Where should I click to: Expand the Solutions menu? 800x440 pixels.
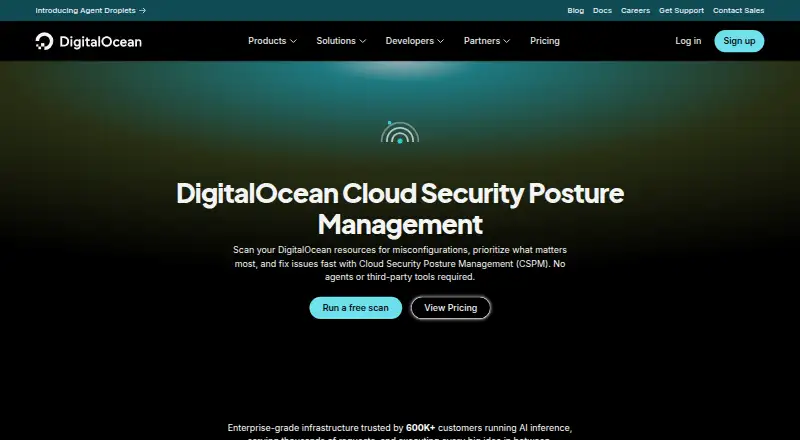(341, 41)
